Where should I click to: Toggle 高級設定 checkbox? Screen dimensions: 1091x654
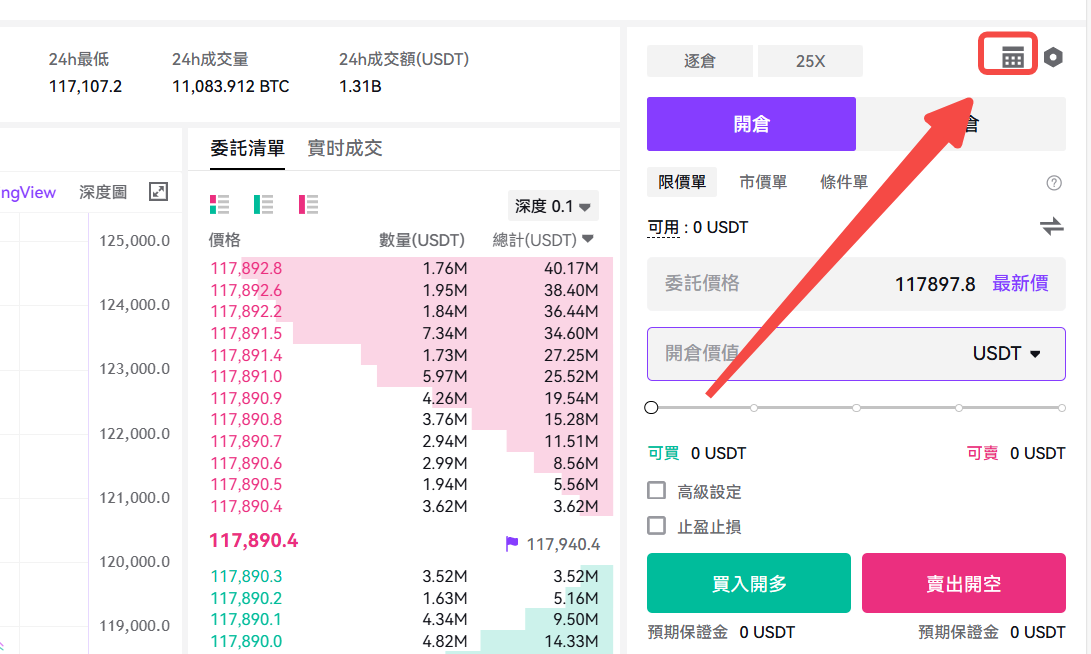[656, 490]
